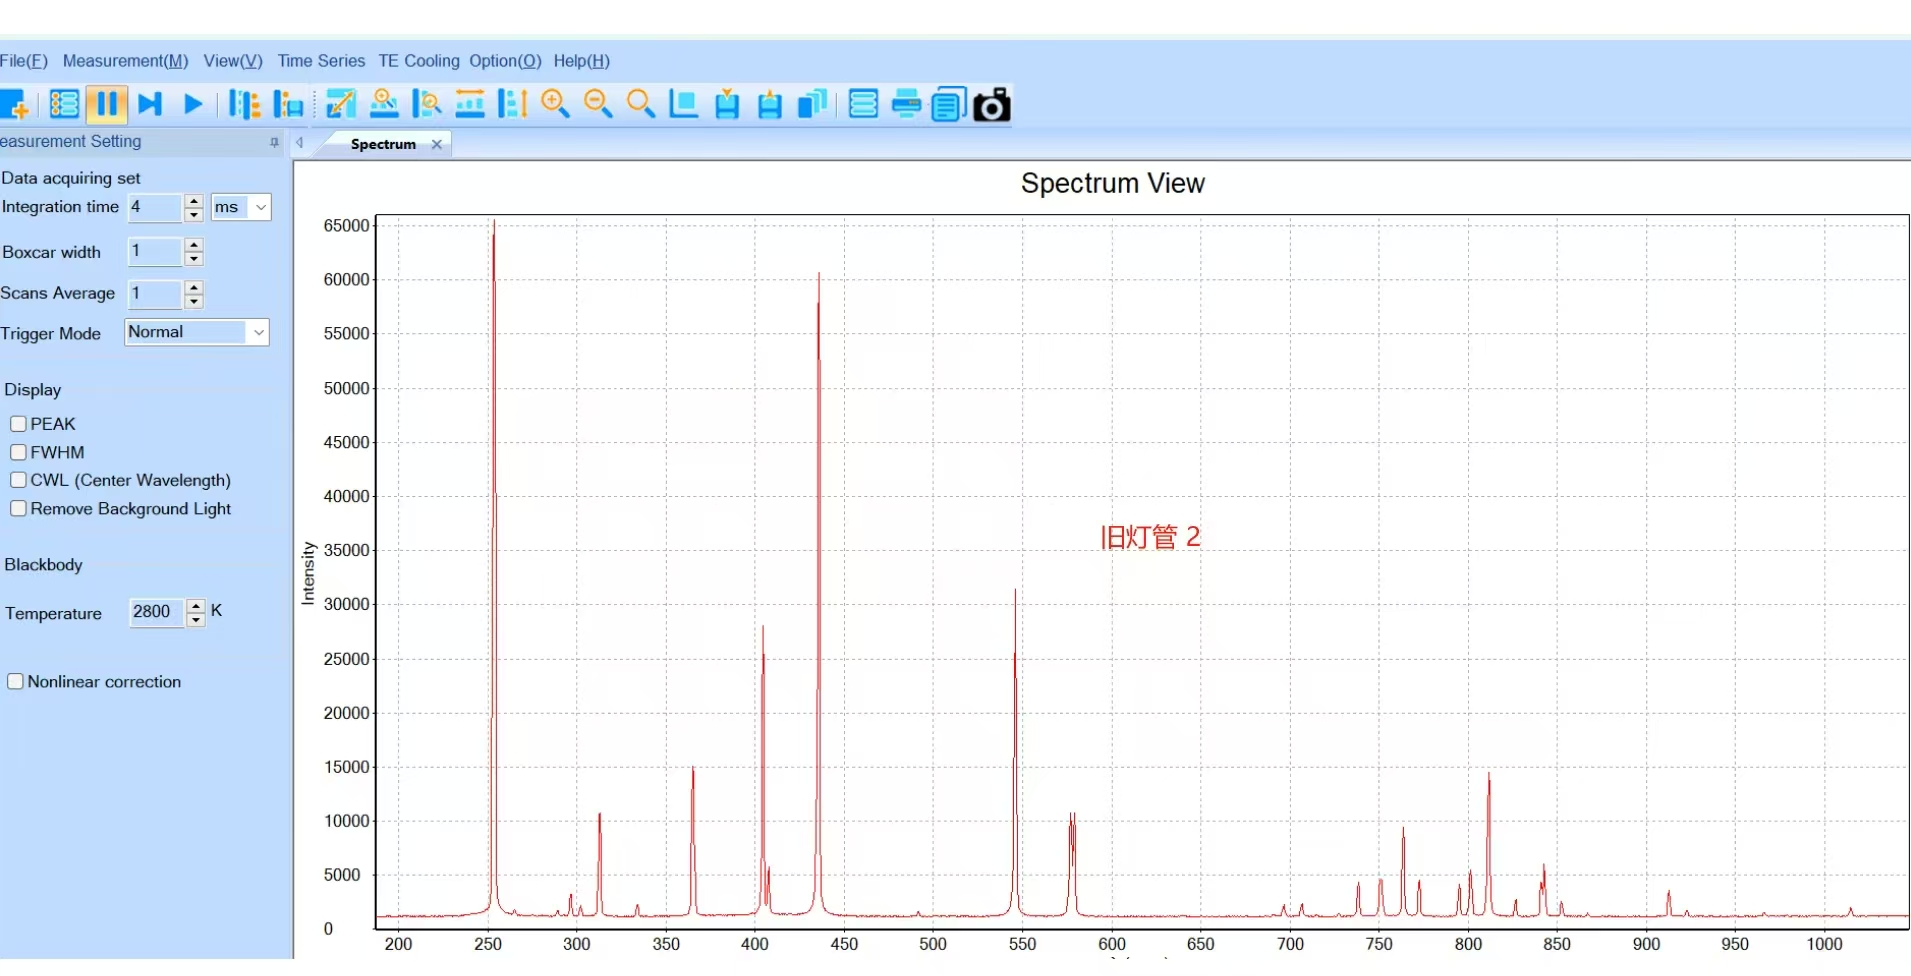This screenshot has height=976, width=1911.
Task: Click the play (continuous scan) icon
Action: tap(193, 104)
